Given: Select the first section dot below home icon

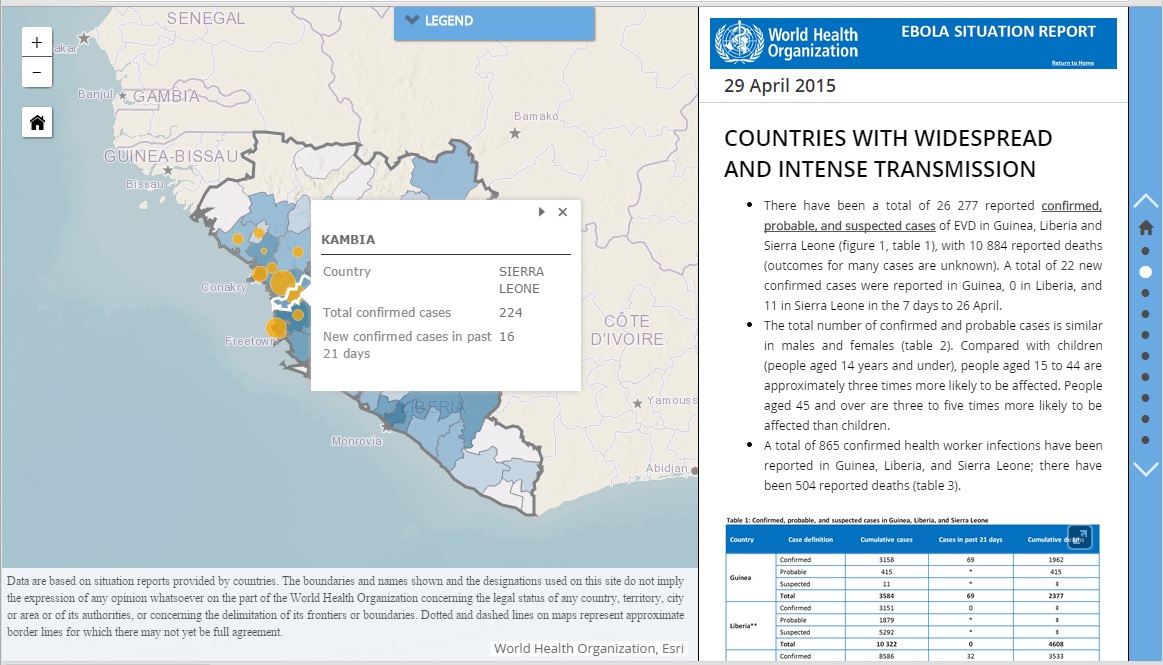Looking at the screenshot, I should 1146,251.
